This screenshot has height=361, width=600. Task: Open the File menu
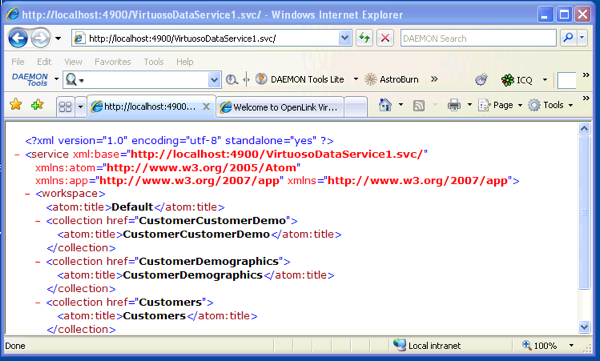click(18, 62)
